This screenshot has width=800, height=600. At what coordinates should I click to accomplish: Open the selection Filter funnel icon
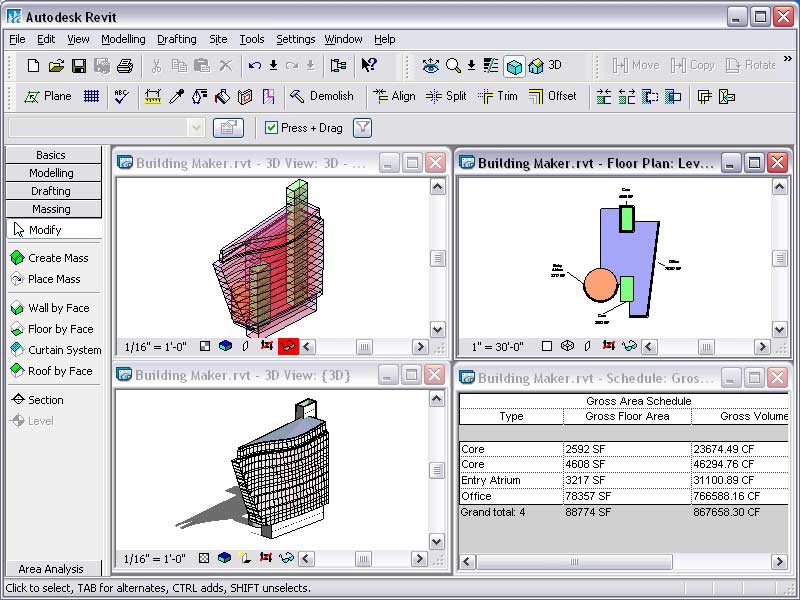click(x=362, y=128)
